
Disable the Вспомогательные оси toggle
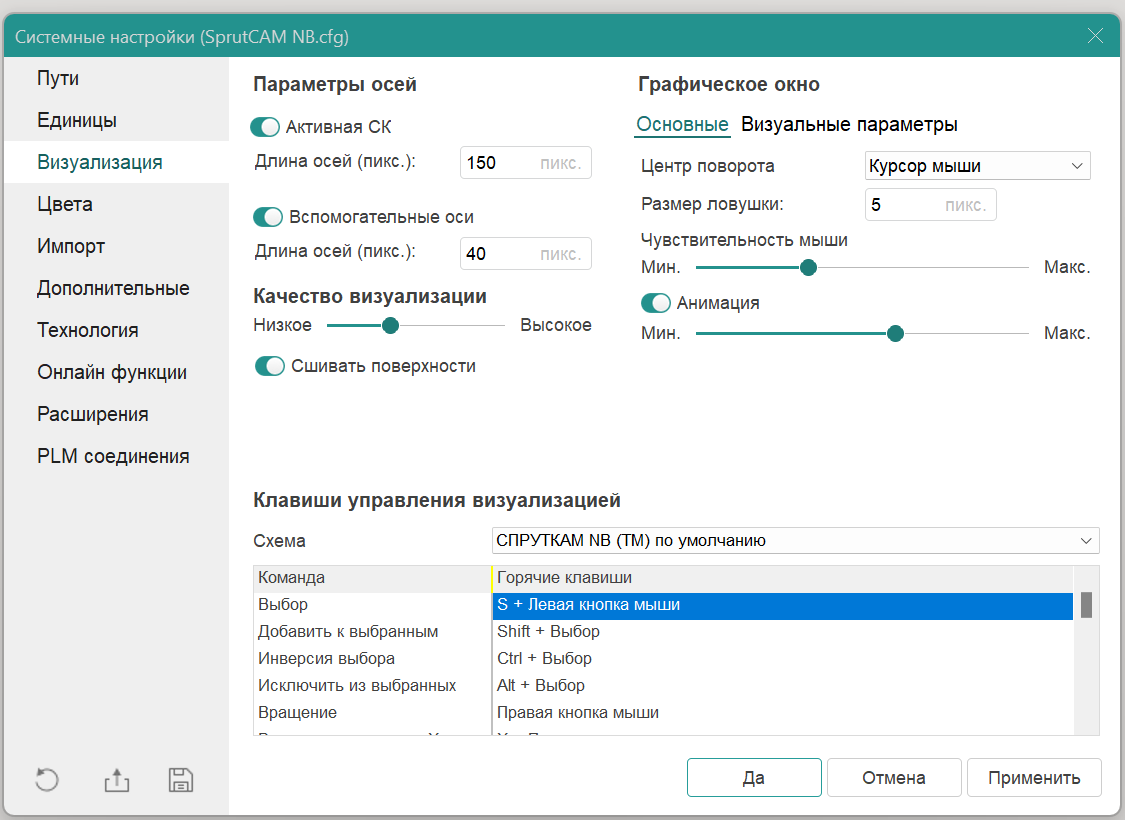click(268, 217)
